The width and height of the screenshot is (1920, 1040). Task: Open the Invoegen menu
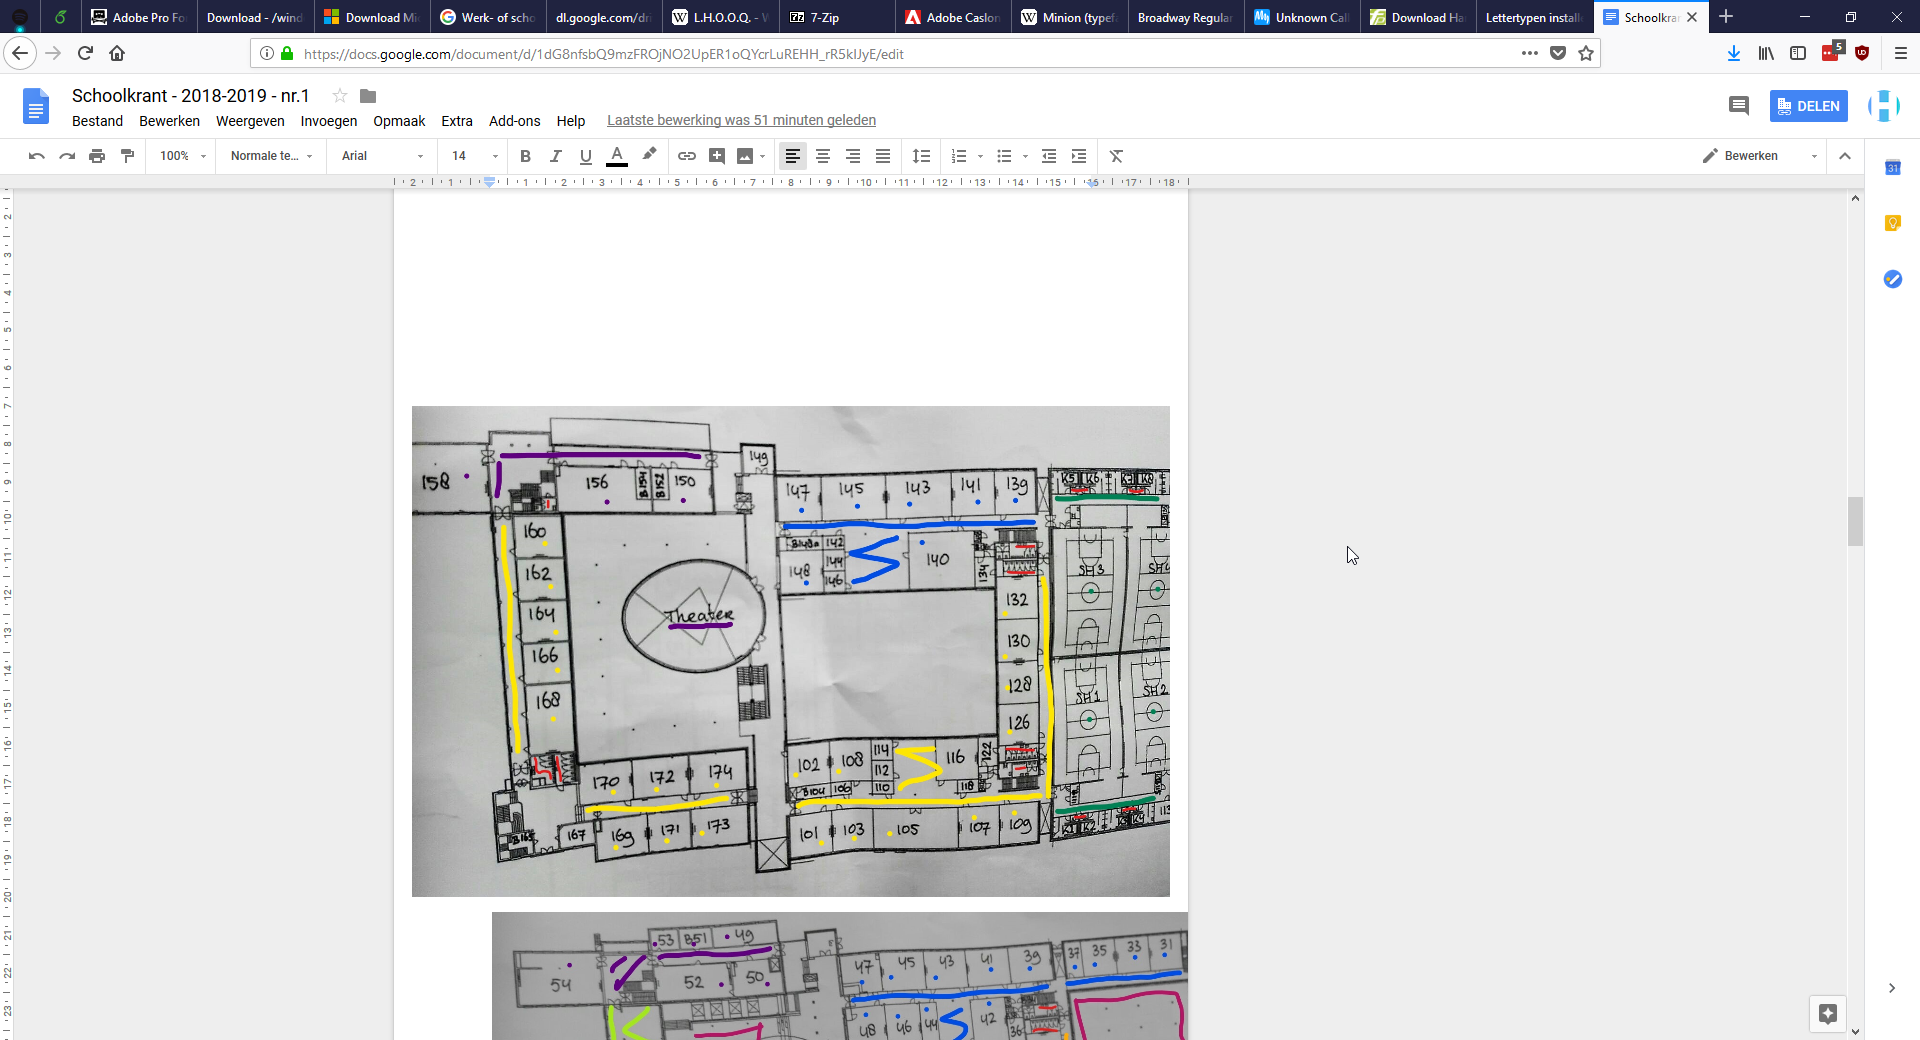[328, 121]
